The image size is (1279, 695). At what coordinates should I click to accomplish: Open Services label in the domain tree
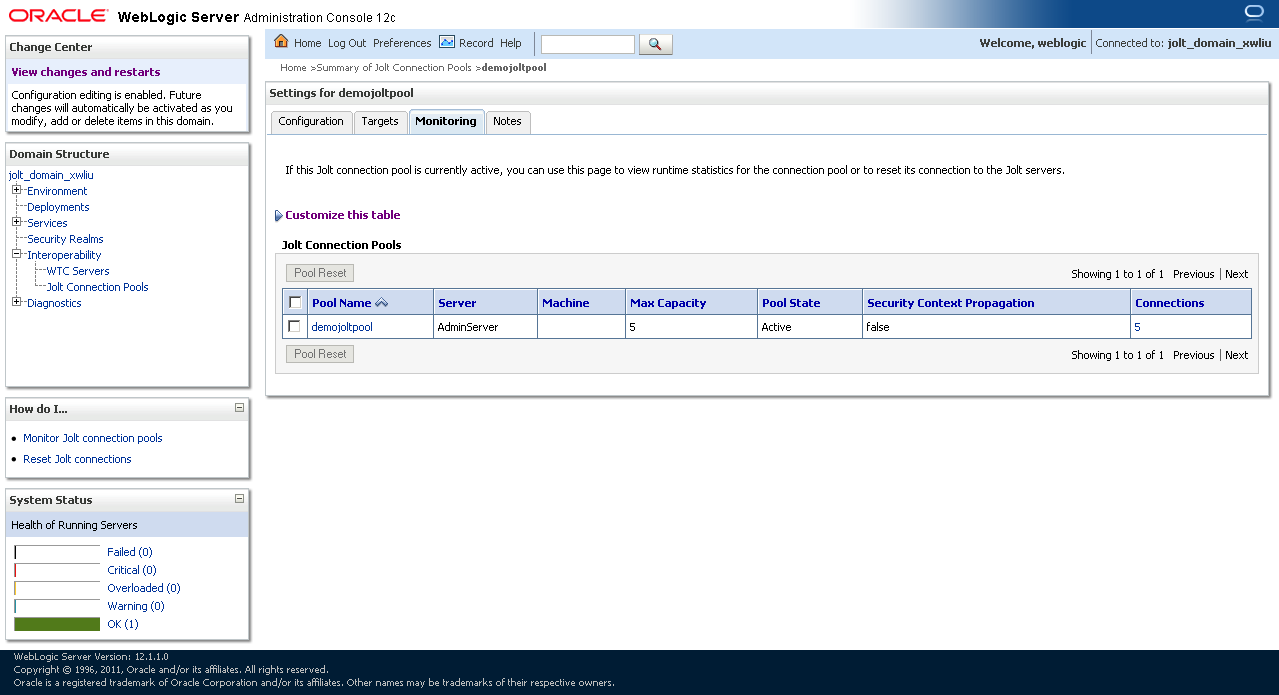(47, 223)
